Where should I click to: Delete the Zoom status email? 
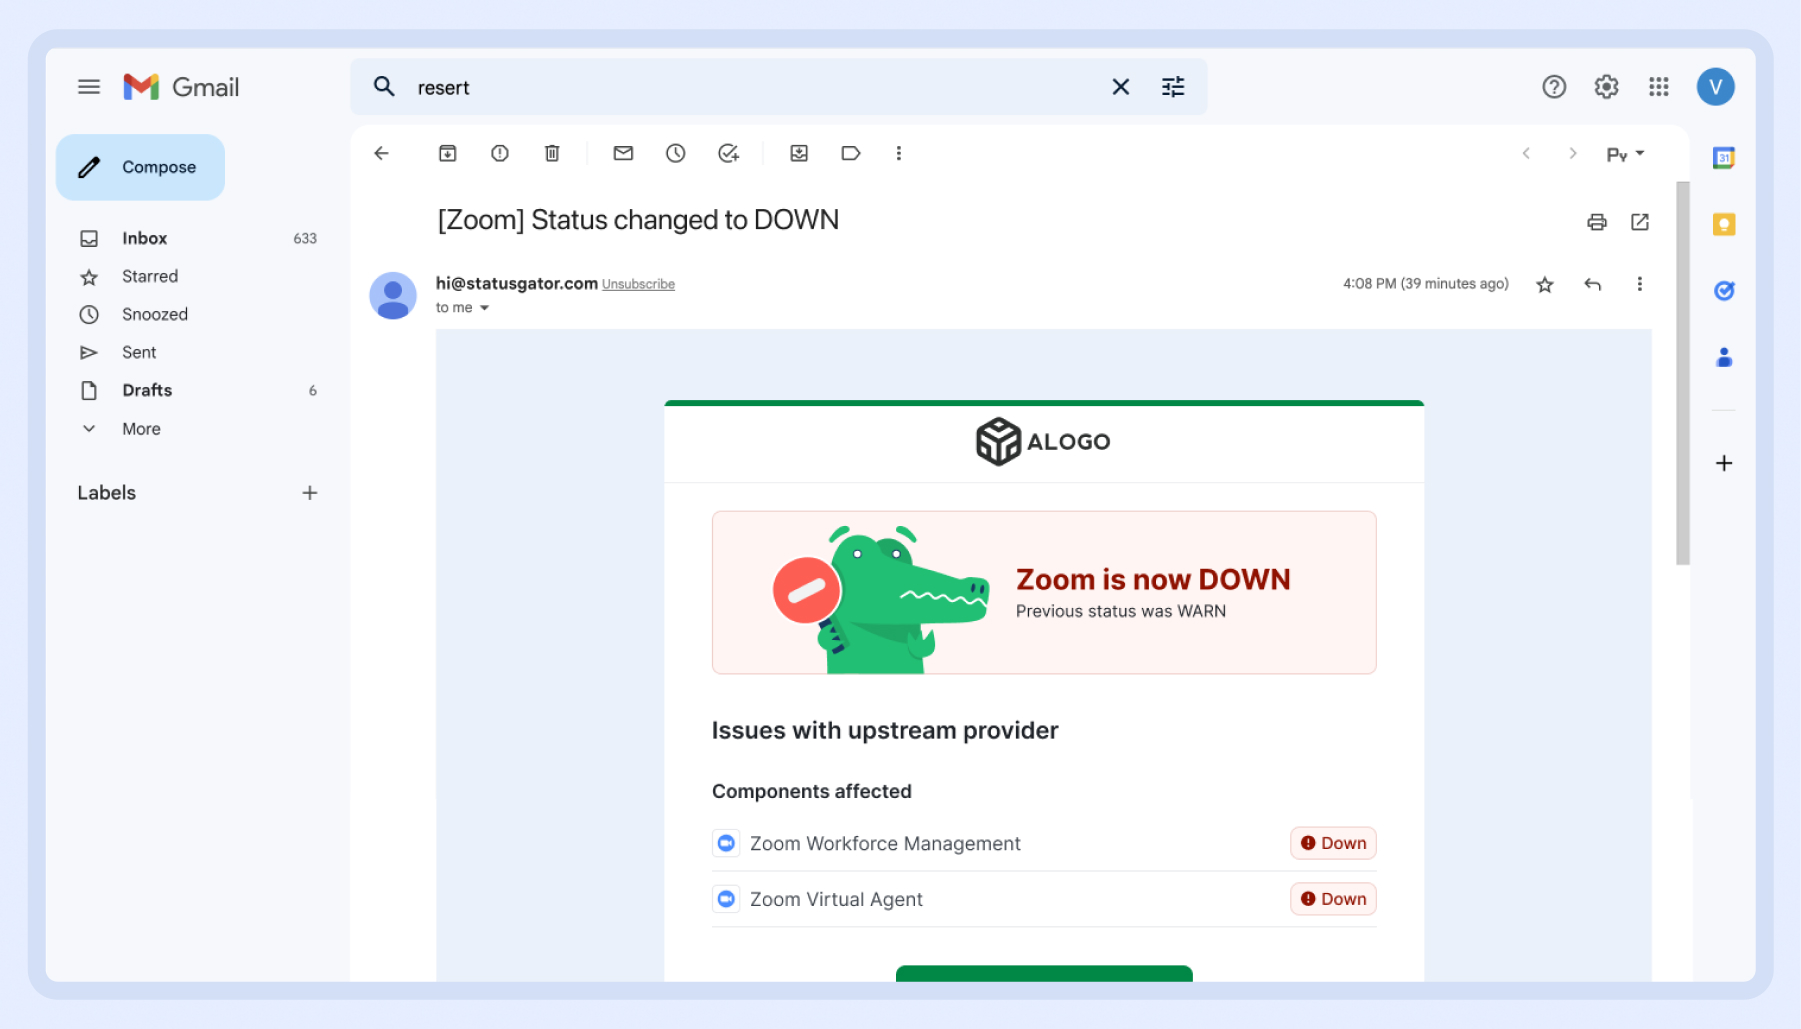pos(552,153)
